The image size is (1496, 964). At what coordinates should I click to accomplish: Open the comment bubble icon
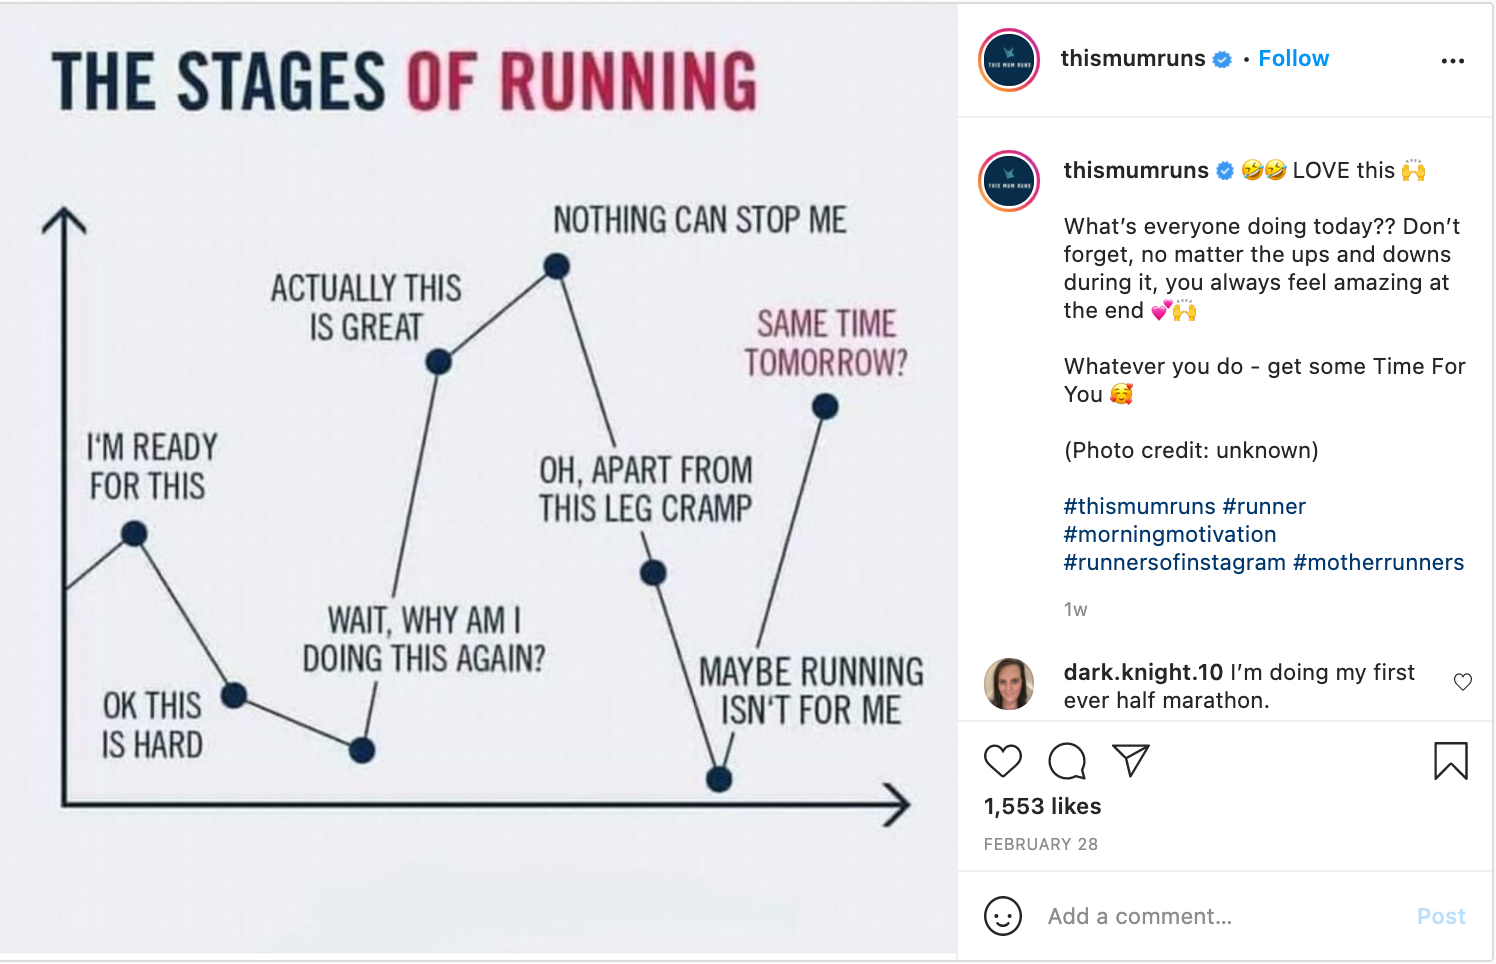point(1067,761)
